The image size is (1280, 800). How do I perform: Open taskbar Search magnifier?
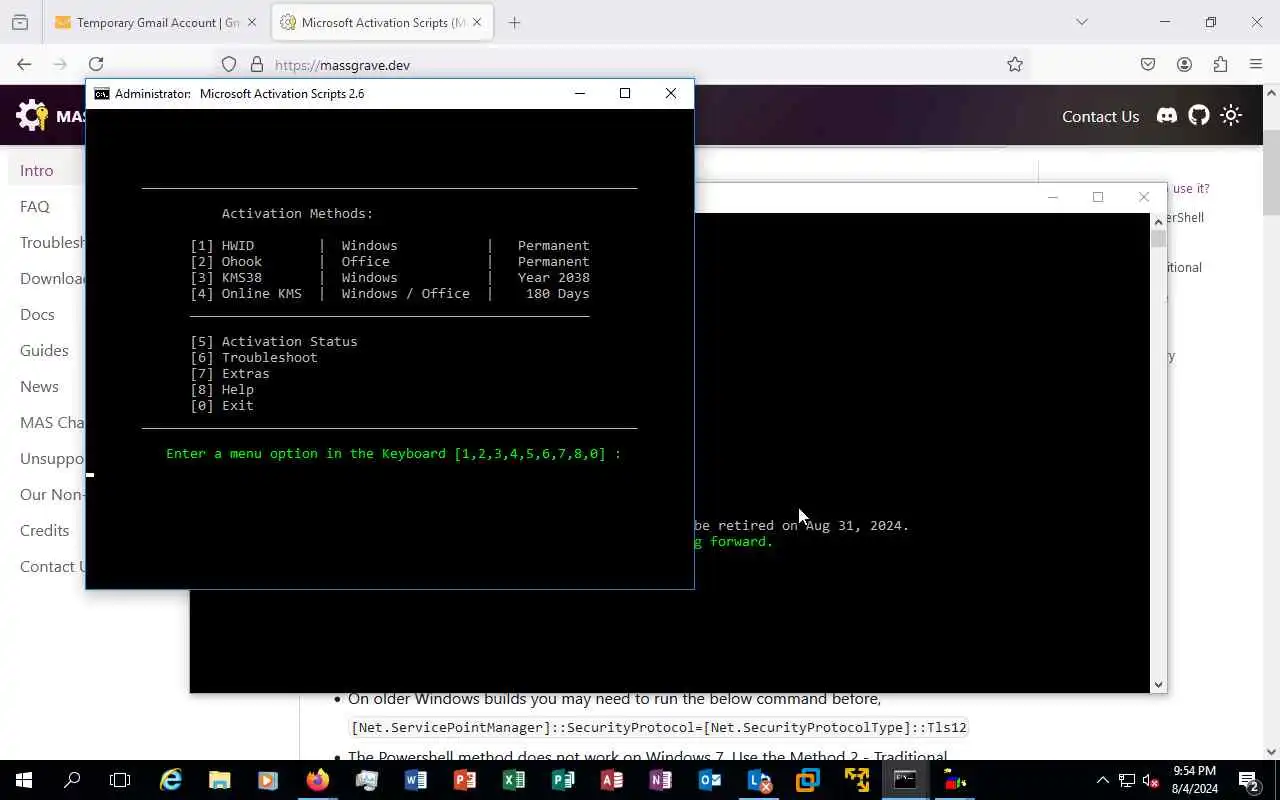[72, 780]
